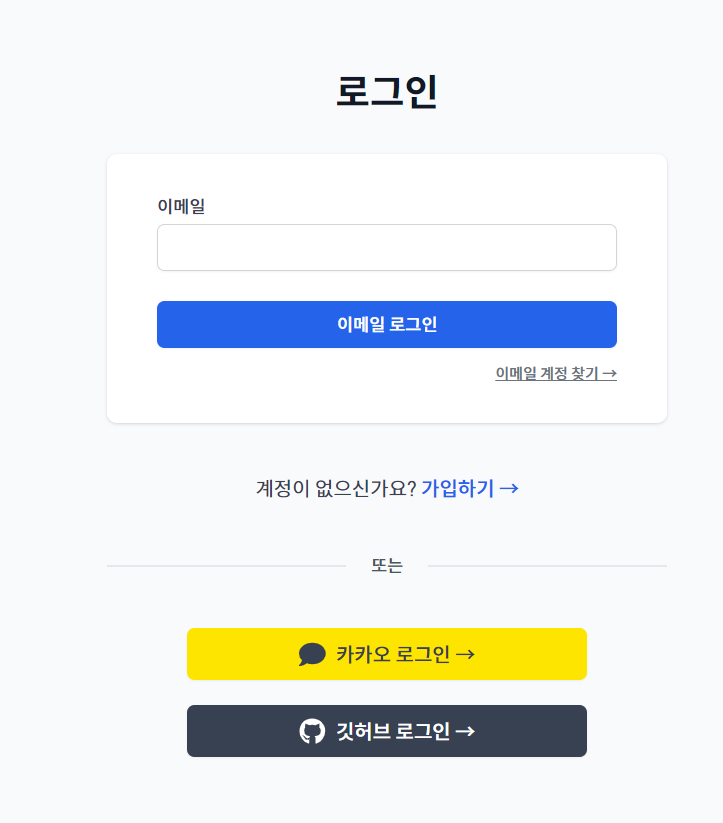The width and height of the screenshot is (723, 823).
Task: Click the 로그인 page heading
Action: point(386,91)
